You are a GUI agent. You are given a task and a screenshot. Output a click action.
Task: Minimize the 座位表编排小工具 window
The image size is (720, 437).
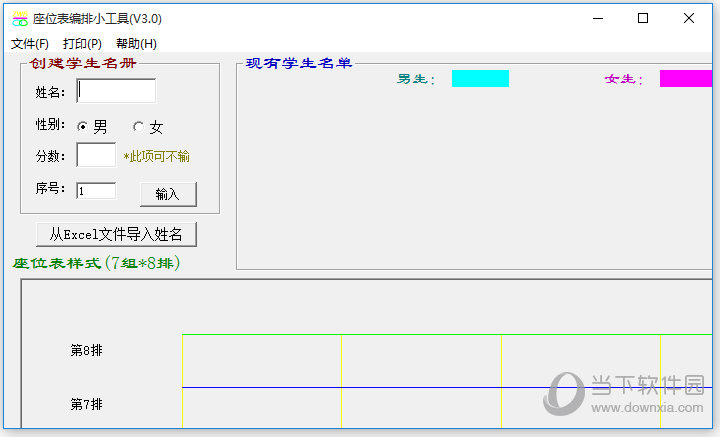coord(598,18)
